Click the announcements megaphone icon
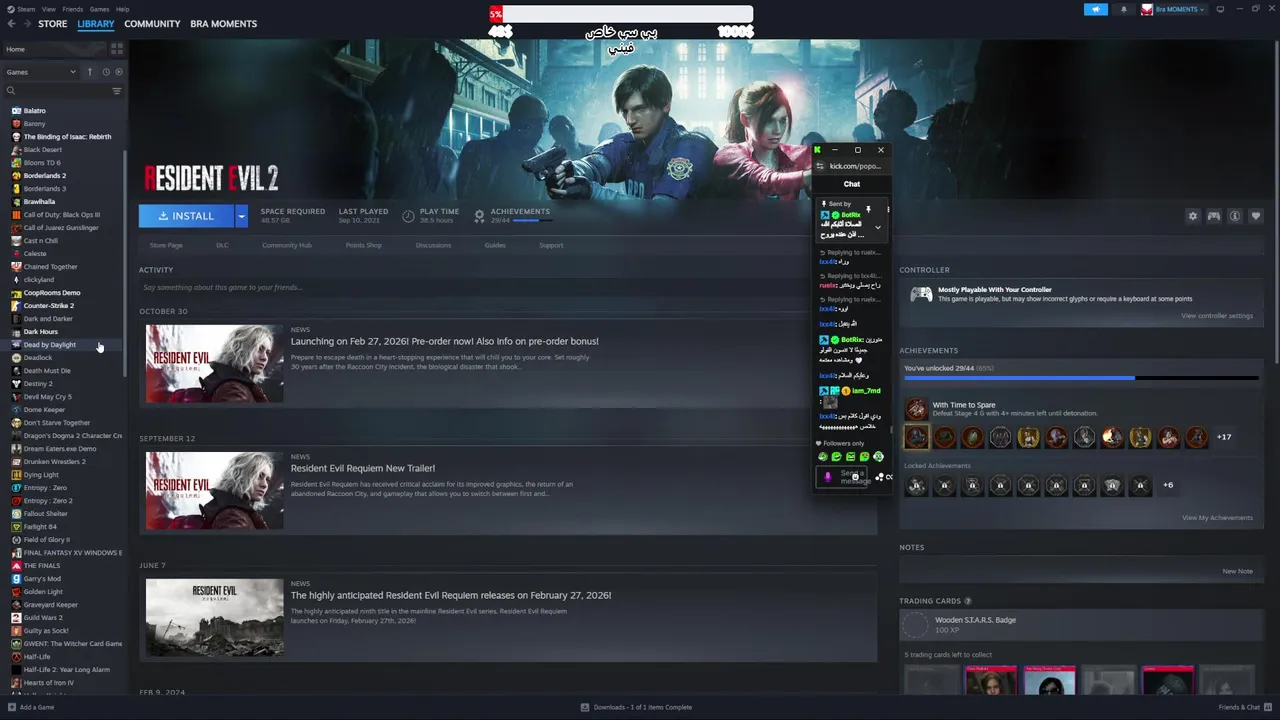The height and width of the screenshot is (720, 1280). 1096,9
